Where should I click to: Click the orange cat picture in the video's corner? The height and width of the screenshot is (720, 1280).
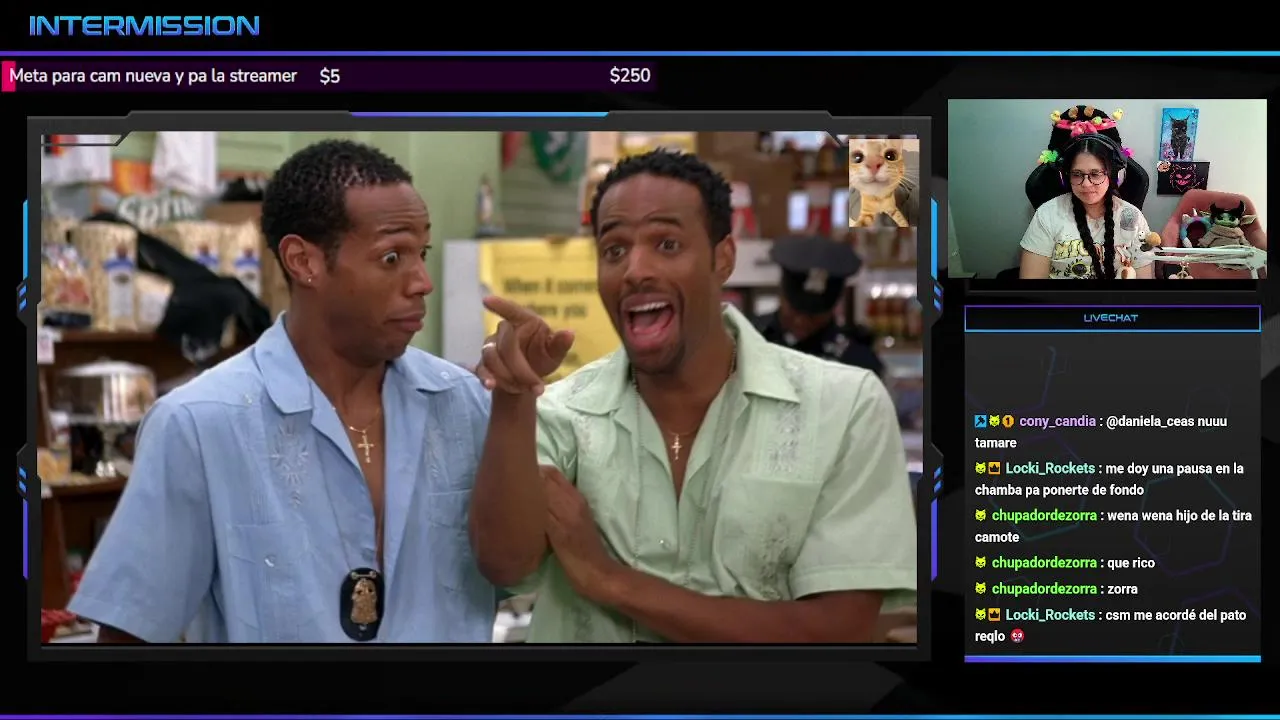coord(883,183)
